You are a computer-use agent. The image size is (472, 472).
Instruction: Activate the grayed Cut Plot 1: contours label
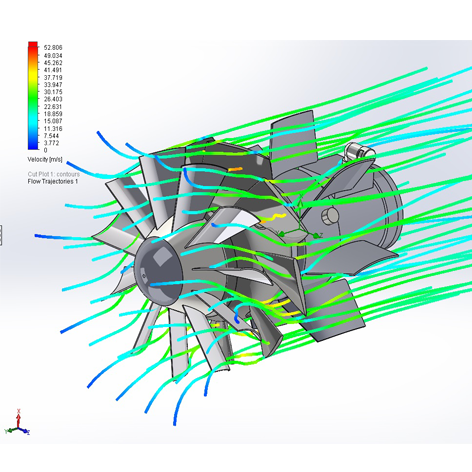54,174
